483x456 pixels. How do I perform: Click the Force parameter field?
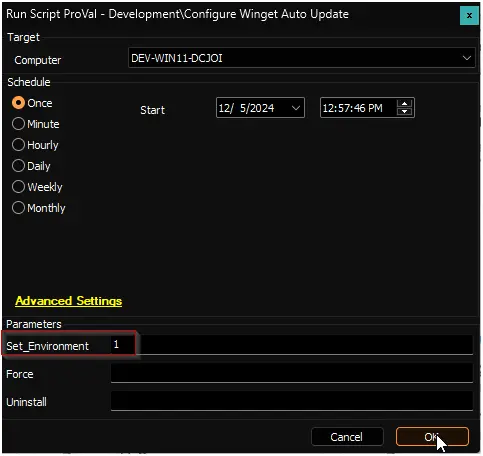pos(292,373)
